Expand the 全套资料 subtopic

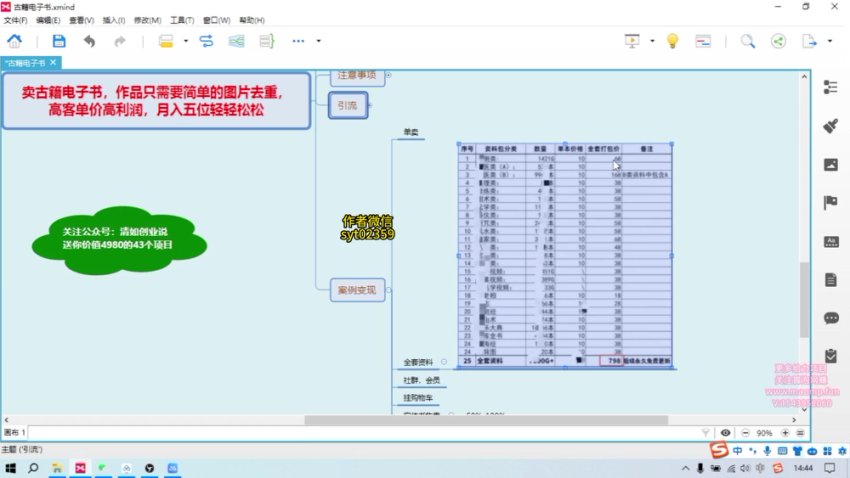(442, 361)
